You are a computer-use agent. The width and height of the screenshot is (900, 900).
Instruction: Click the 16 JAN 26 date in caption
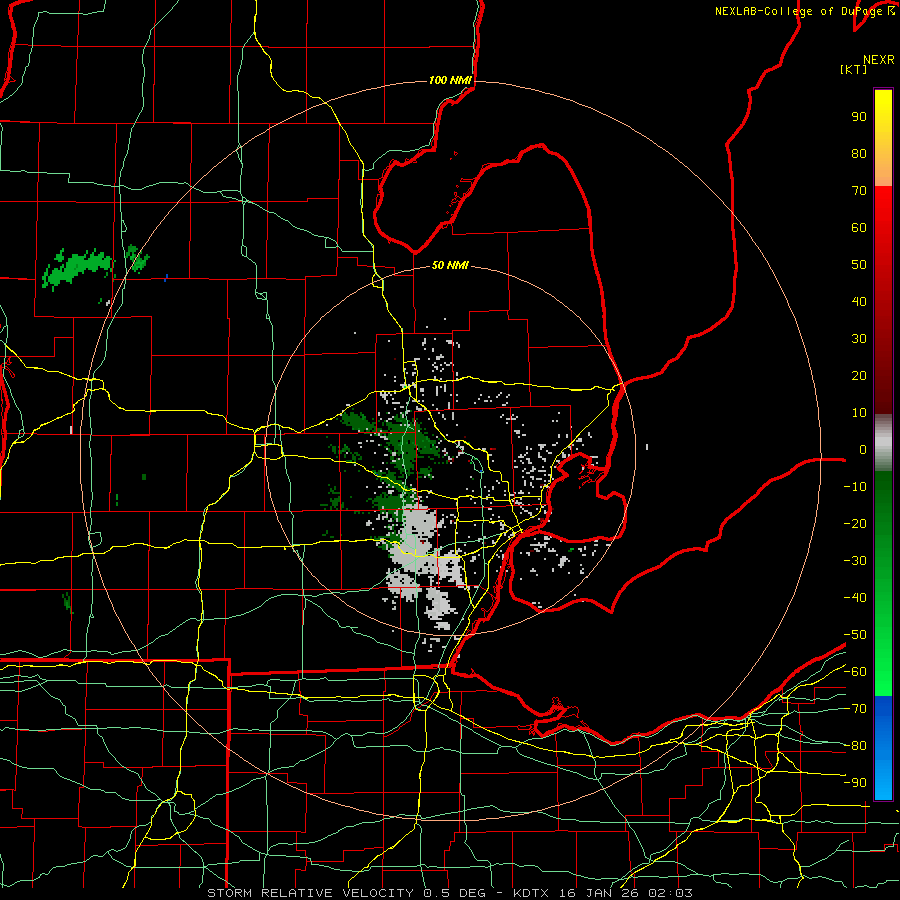coord(599,893)
